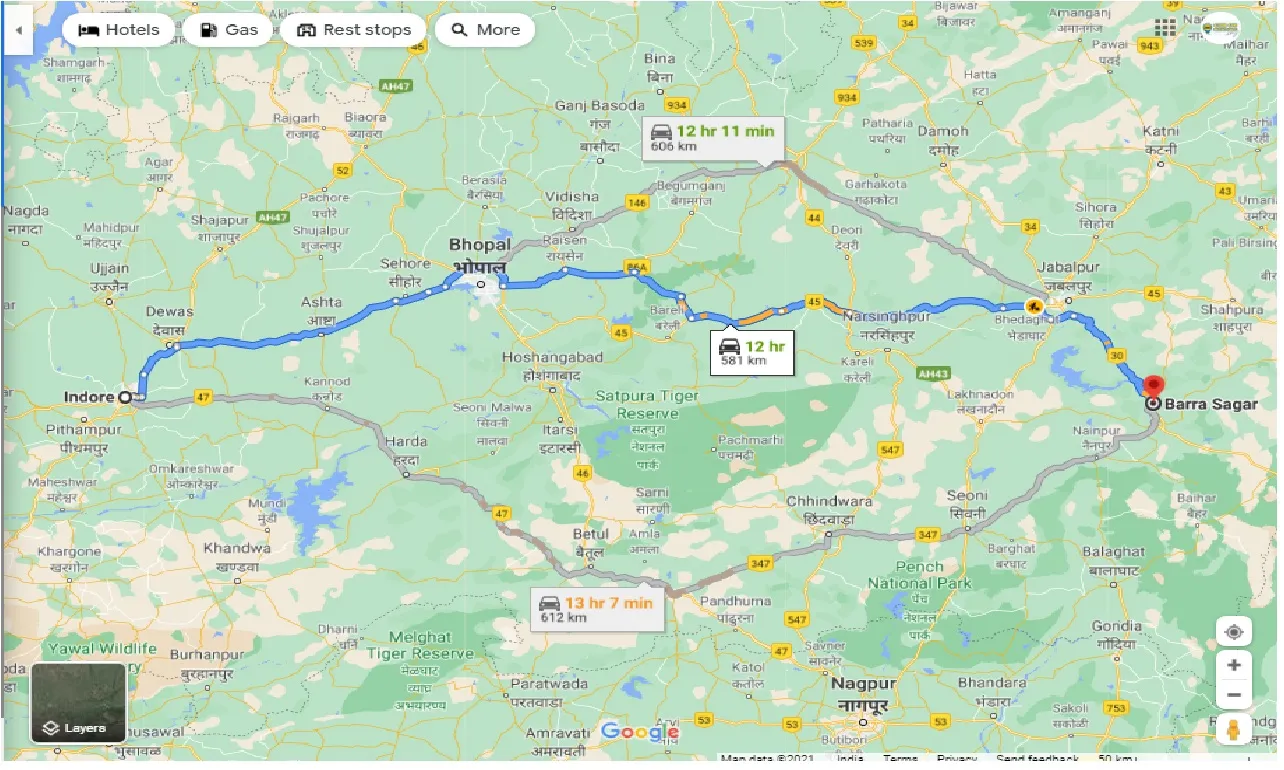Viewport: 1284px width, 770px height.
Task: Open the Google apps grid
Action: [x=1166, y=28]
